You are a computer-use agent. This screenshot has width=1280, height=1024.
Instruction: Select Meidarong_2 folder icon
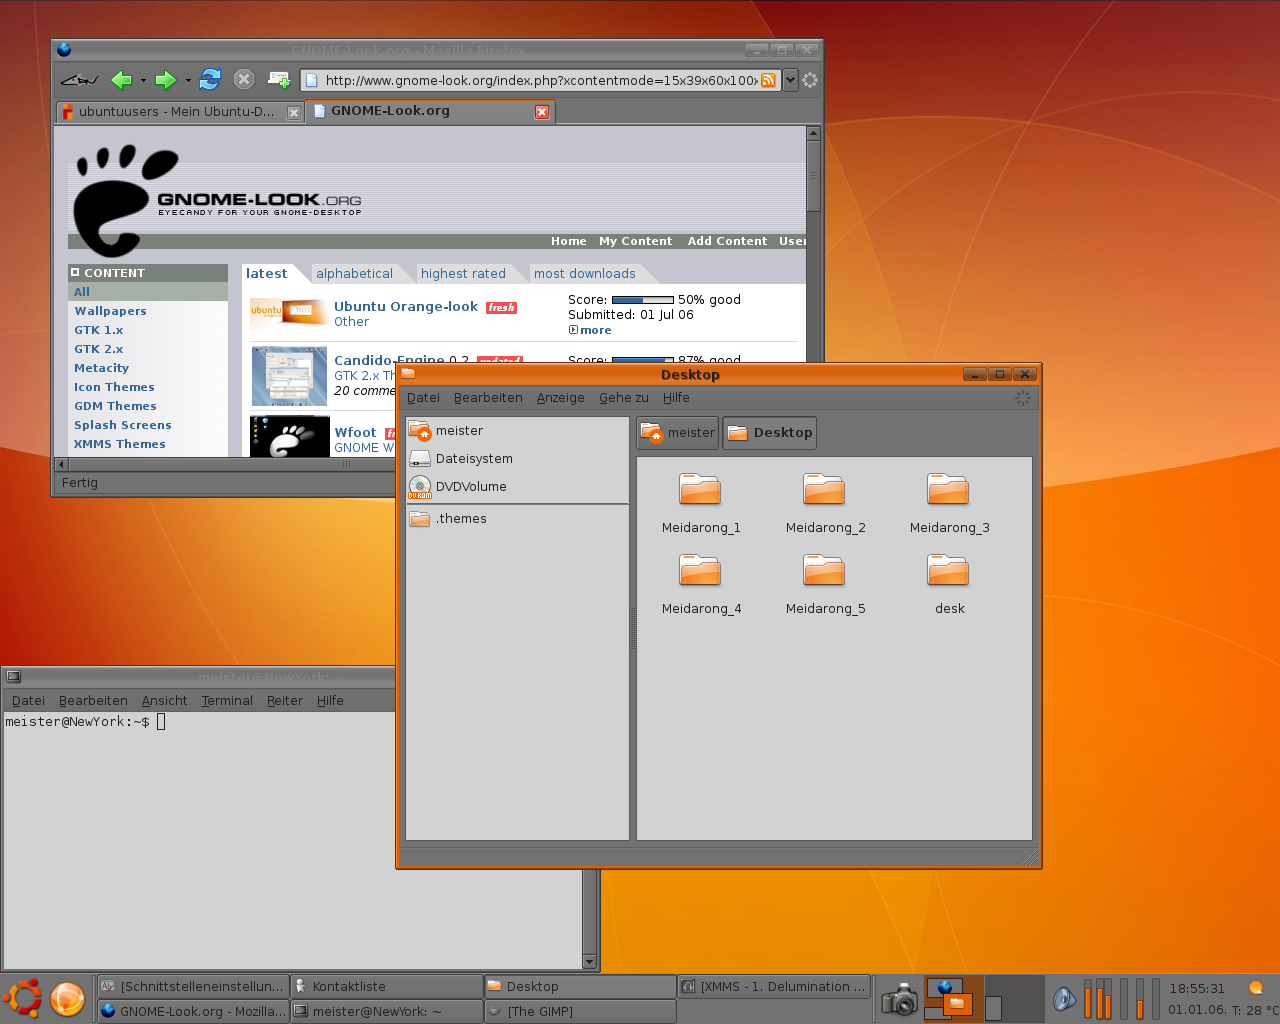point(824,489)
